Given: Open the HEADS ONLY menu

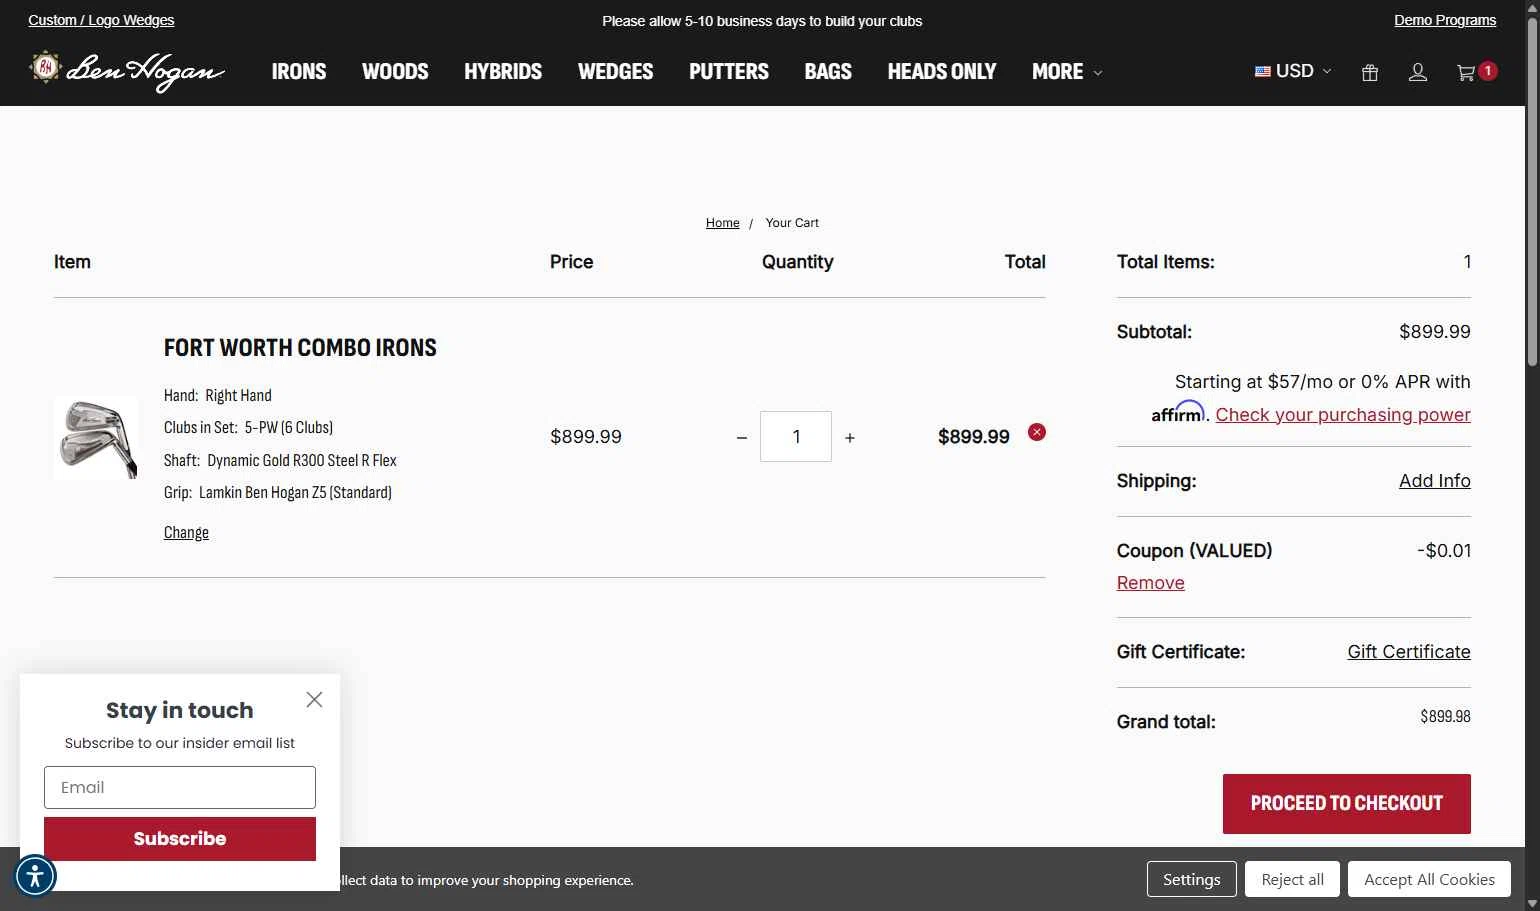Looking at the screenshot, I should [x=942, y=71].
